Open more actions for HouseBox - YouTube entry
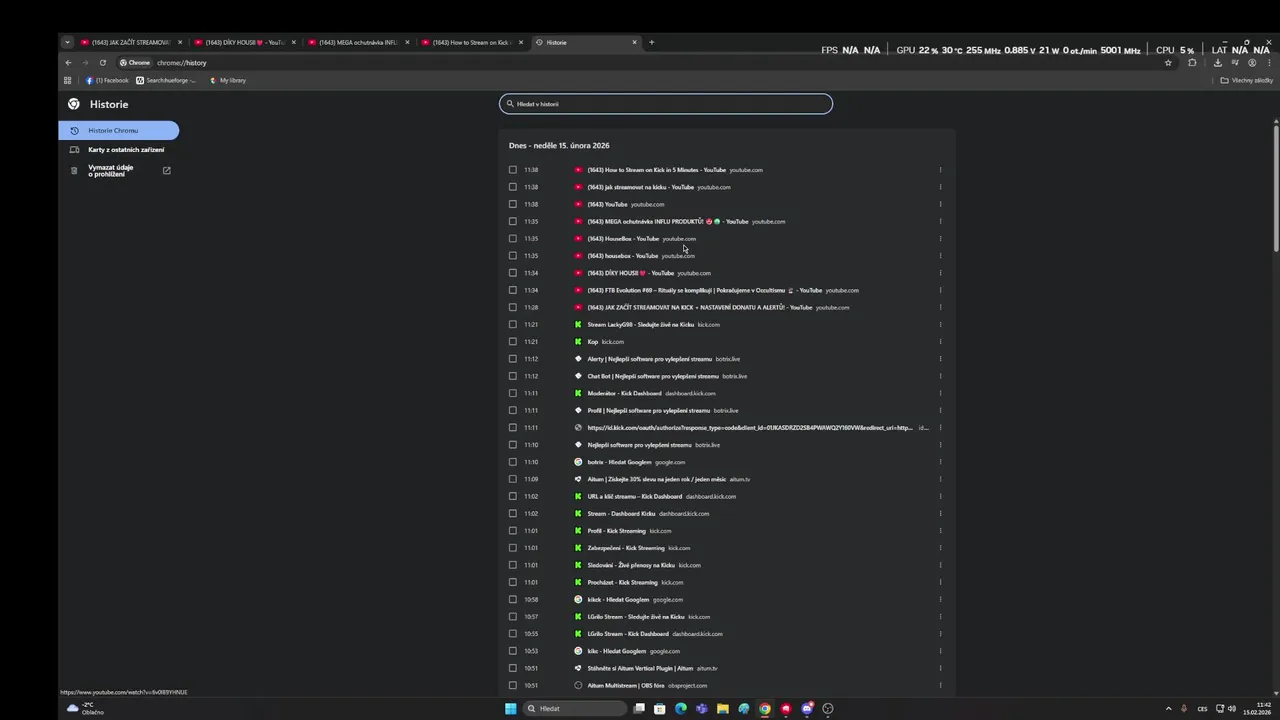The width and height of the screenshot is (1280, 720). 940,238
